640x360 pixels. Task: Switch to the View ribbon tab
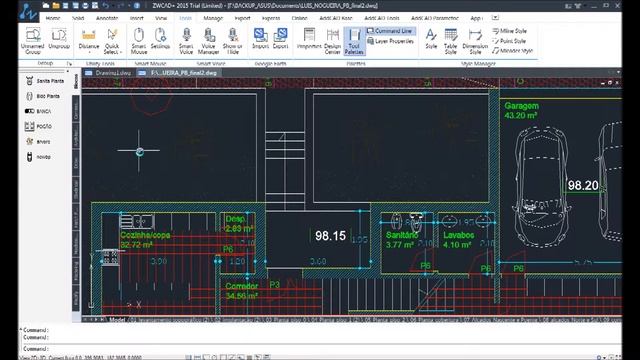coord(161,18)
